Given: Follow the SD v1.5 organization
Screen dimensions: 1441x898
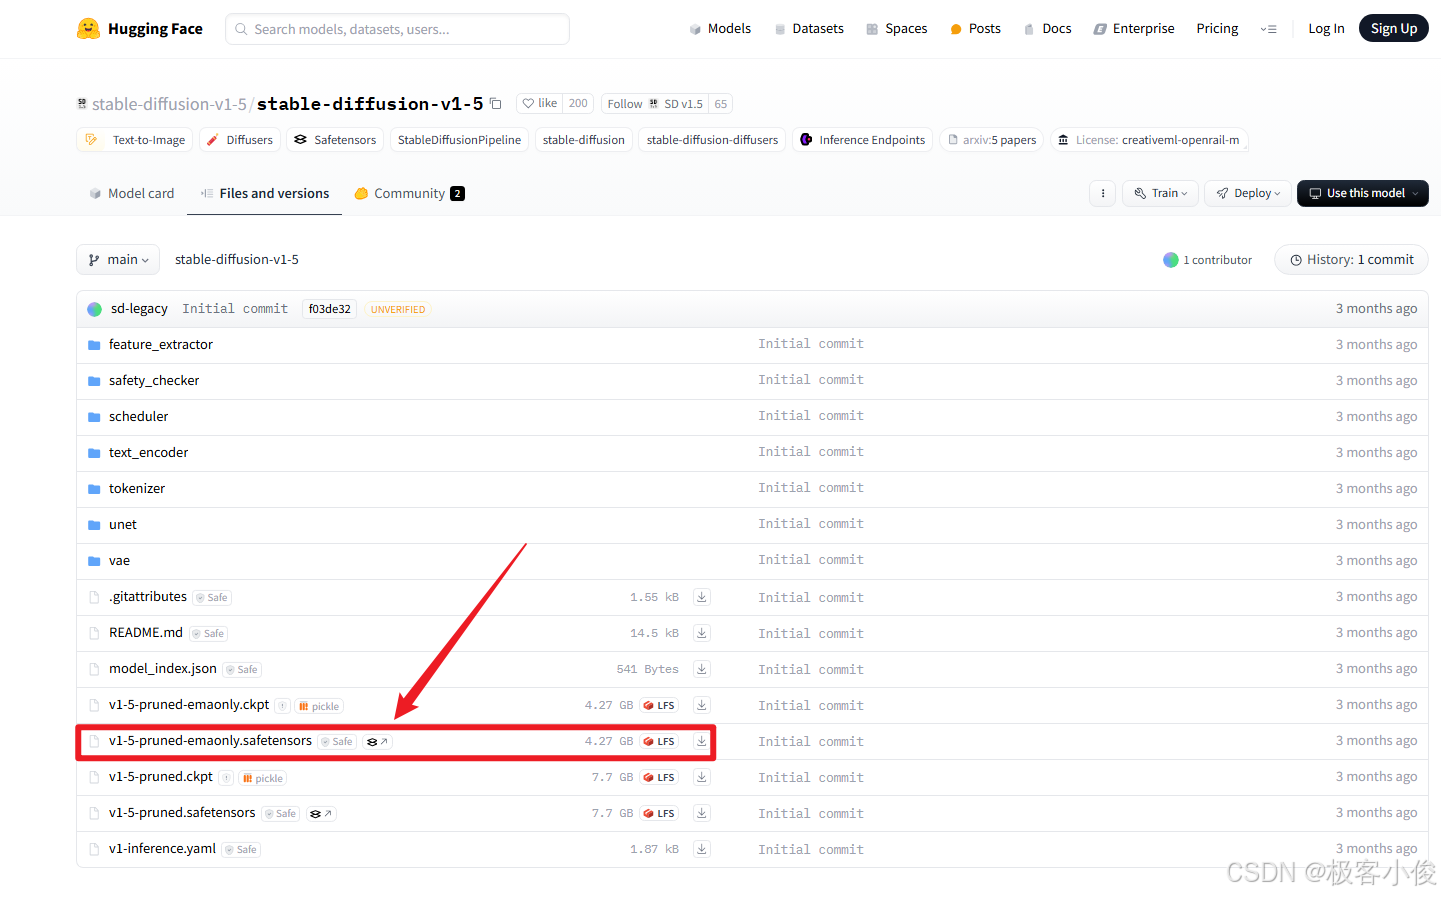Looking at the screenshot, I should coord(625,104).
